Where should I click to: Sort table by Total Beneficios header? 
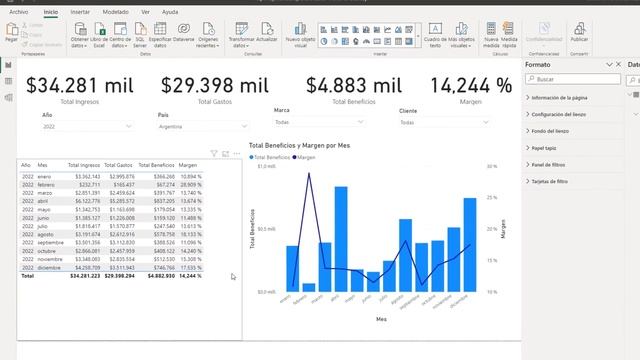[x=156, y=165]
